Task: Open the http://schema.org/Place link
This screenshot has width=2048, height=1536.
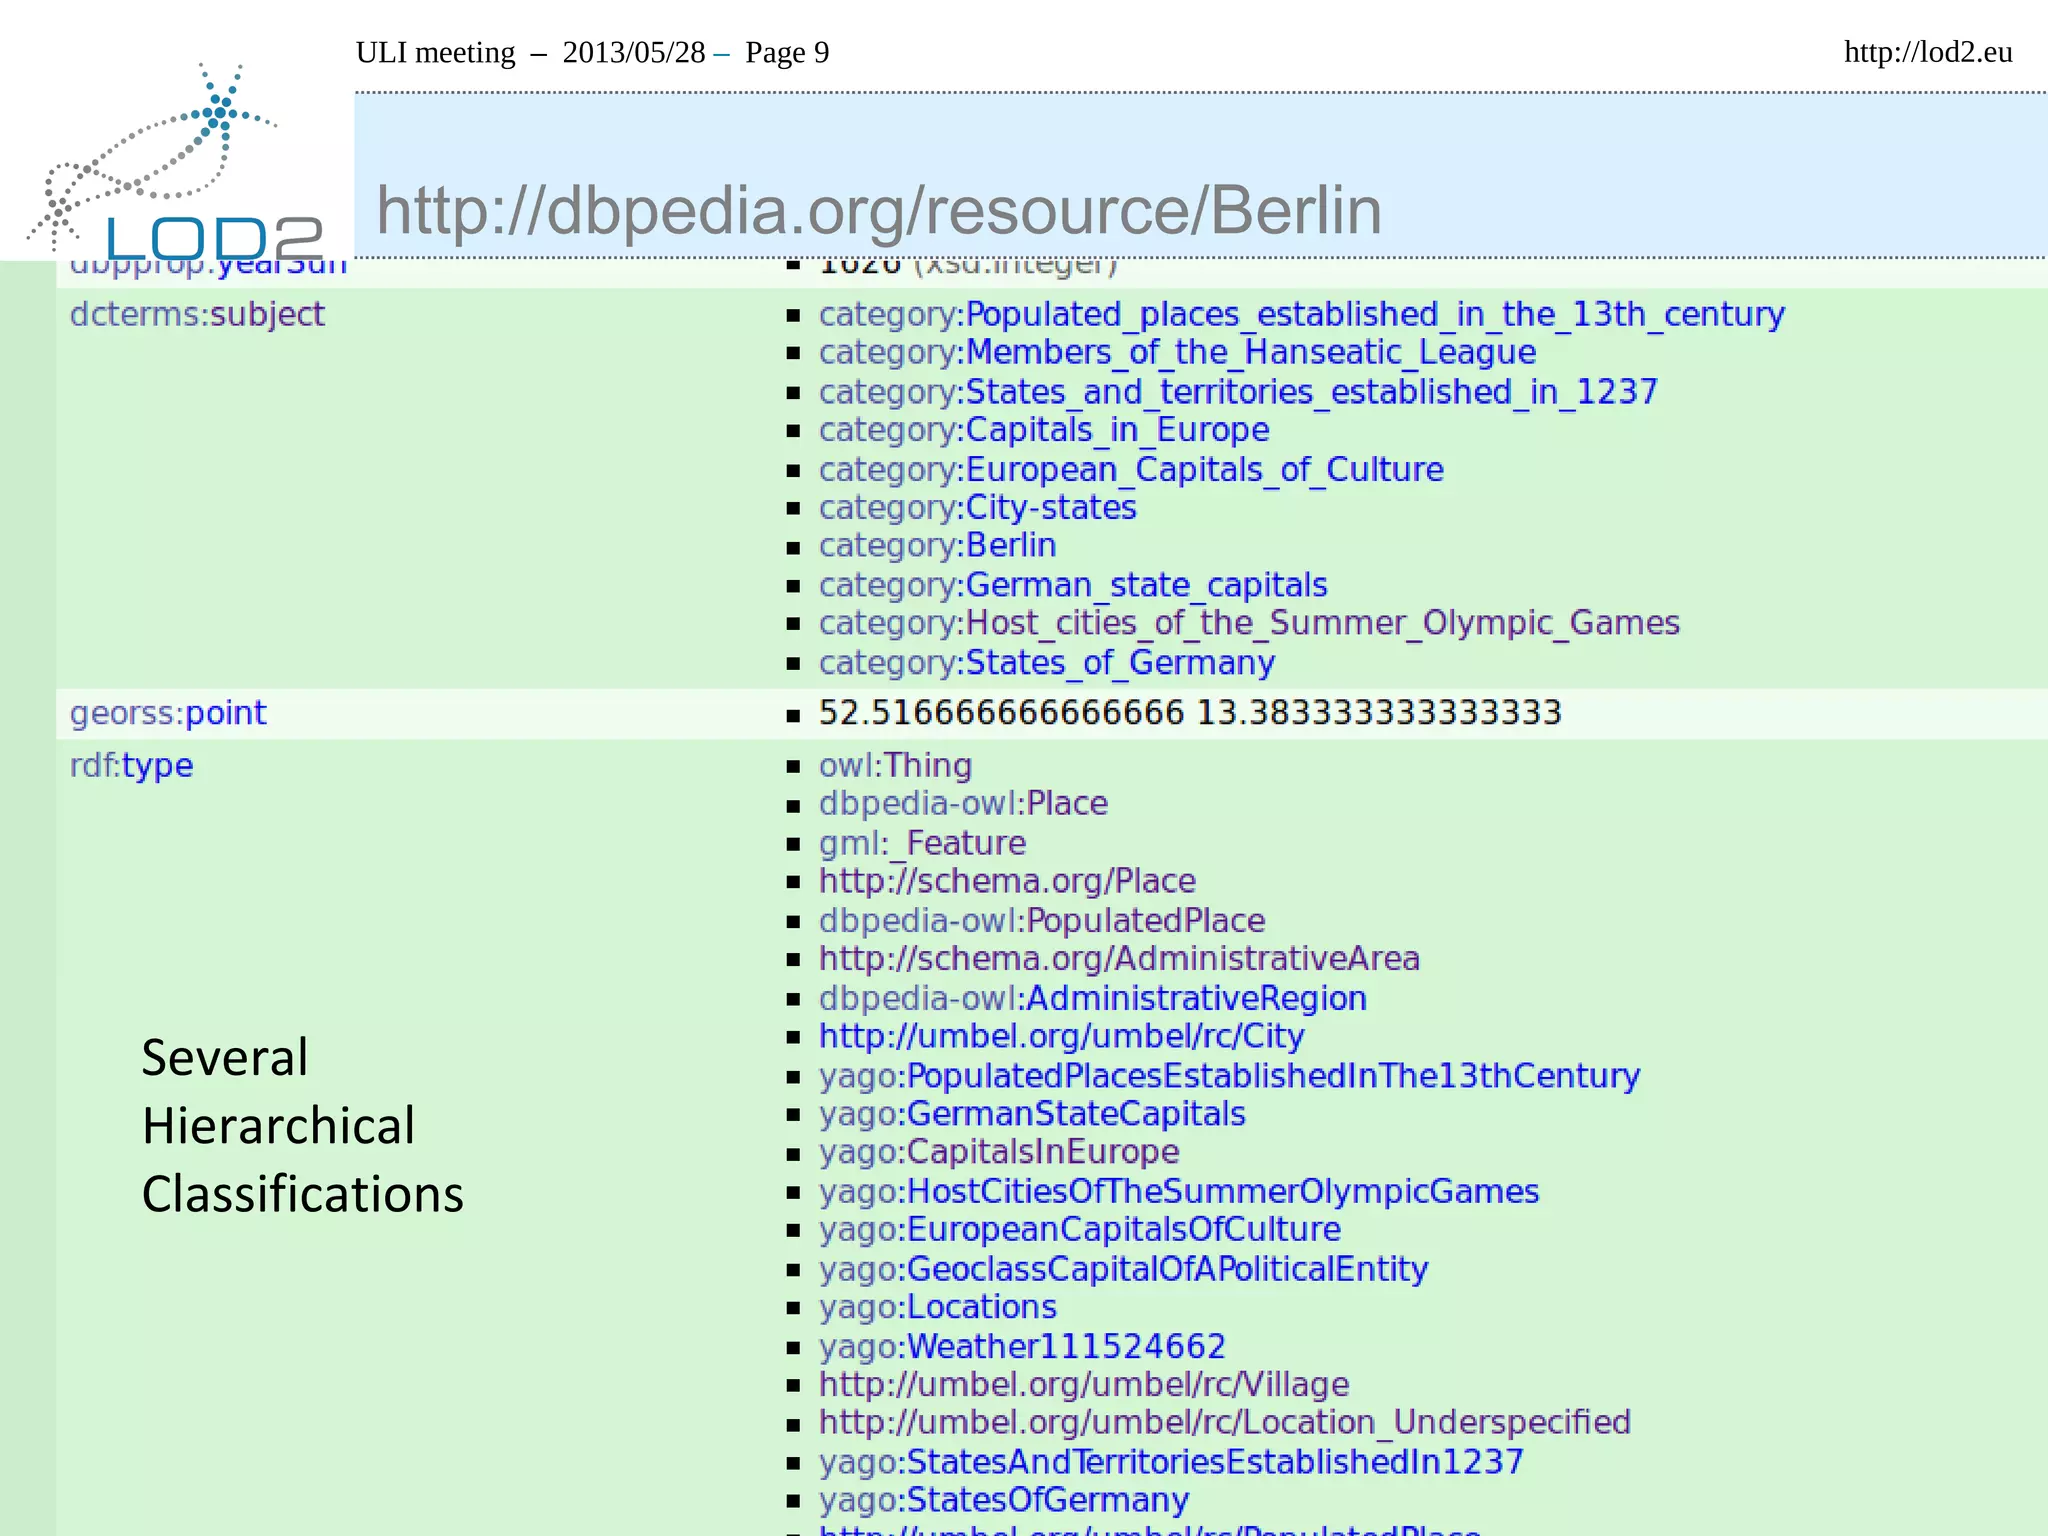Action: [x=1007, y=881]
